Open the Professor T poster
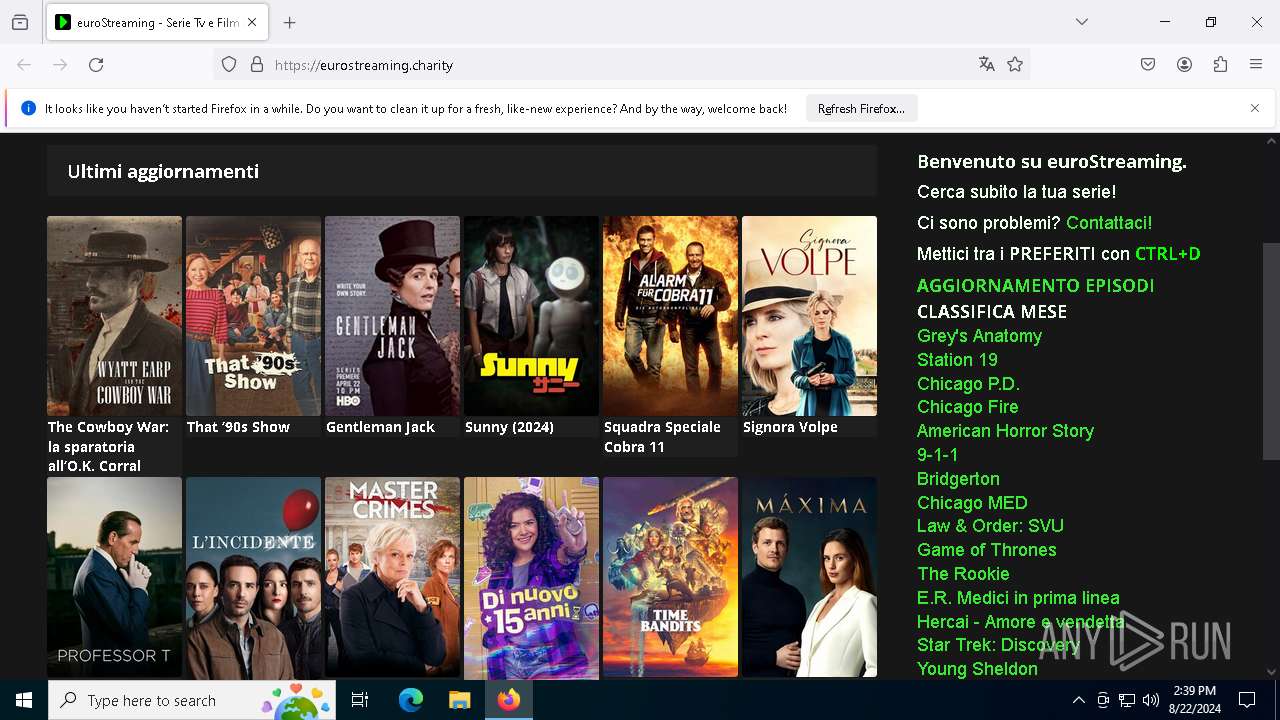The image size is (1280, 720). (114, 577)
